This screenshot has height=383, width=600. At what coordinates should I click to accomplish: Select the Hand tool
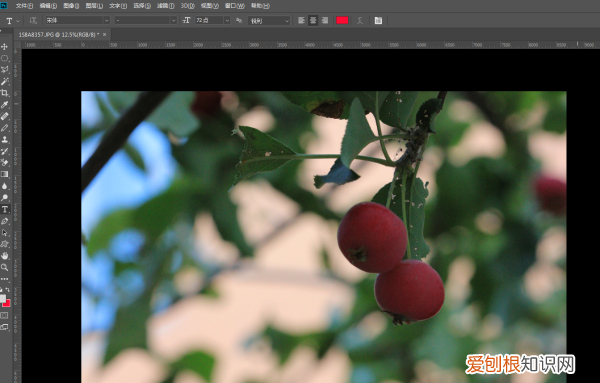(5, 256)
